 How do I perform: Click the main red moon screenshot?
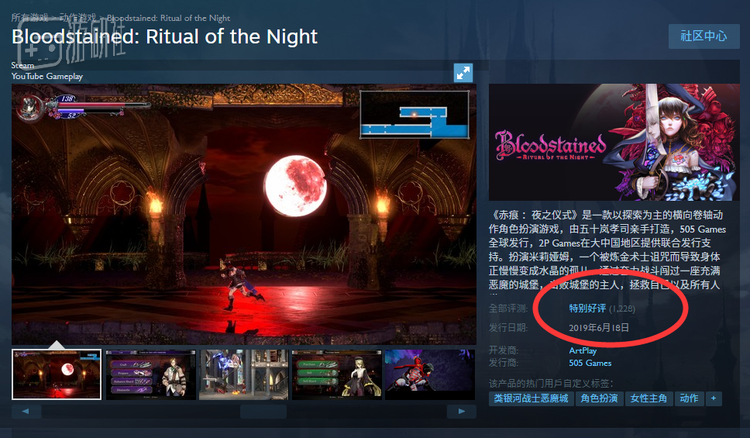(x=244, y=214)
